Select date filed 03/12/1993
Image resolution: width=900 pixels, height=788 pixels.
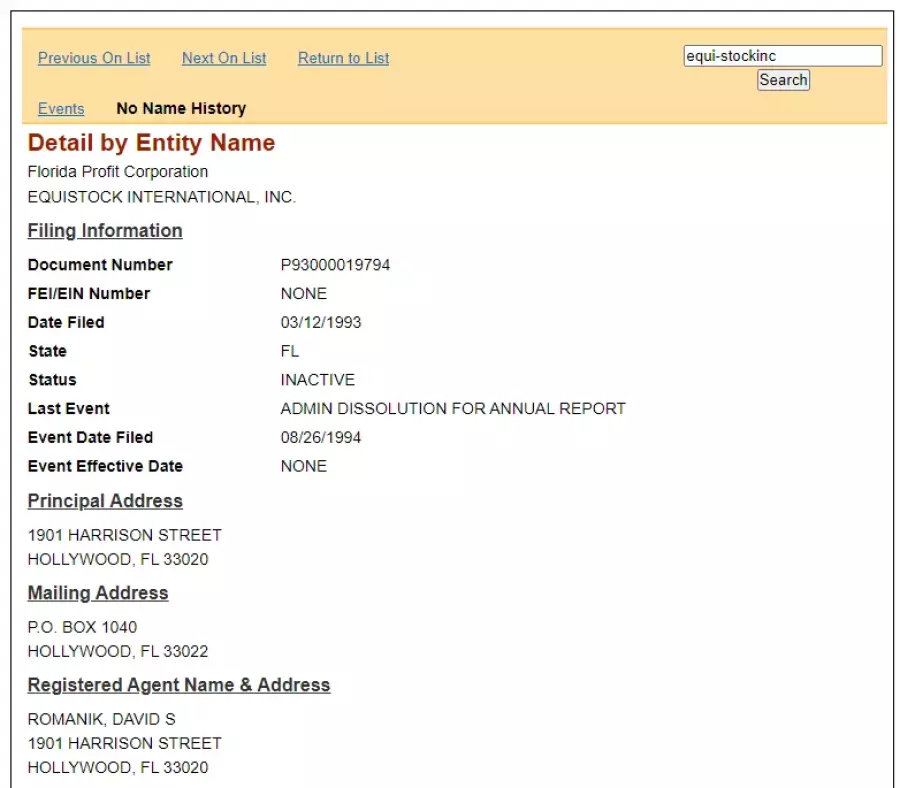coord(321,322)
